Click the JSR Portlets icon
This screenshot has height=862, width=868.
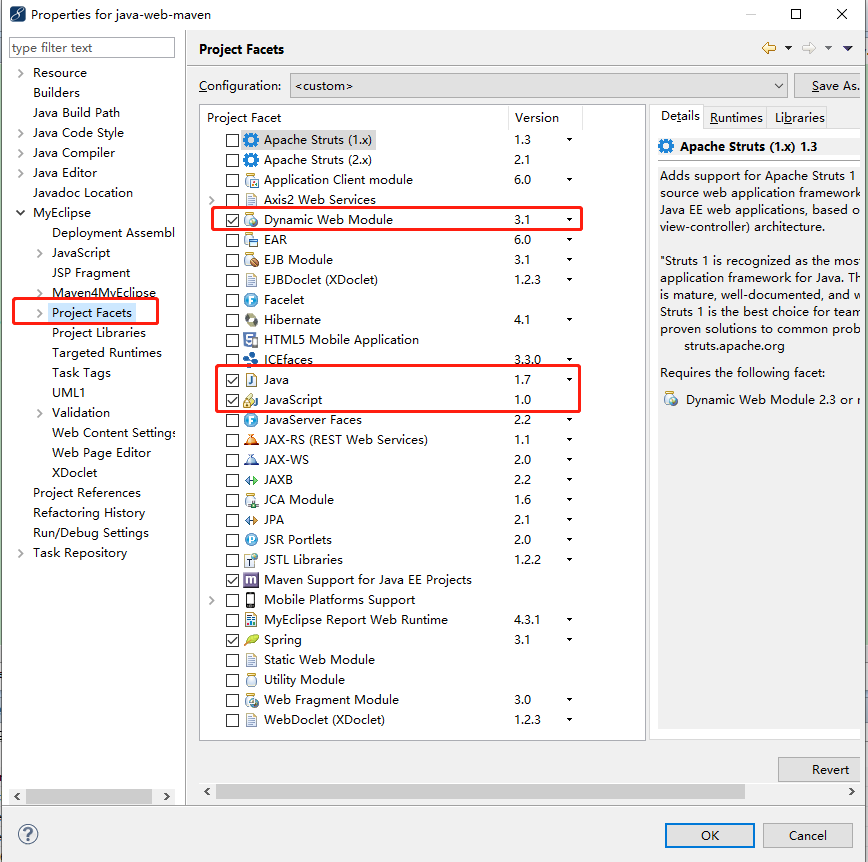(251, 540)
